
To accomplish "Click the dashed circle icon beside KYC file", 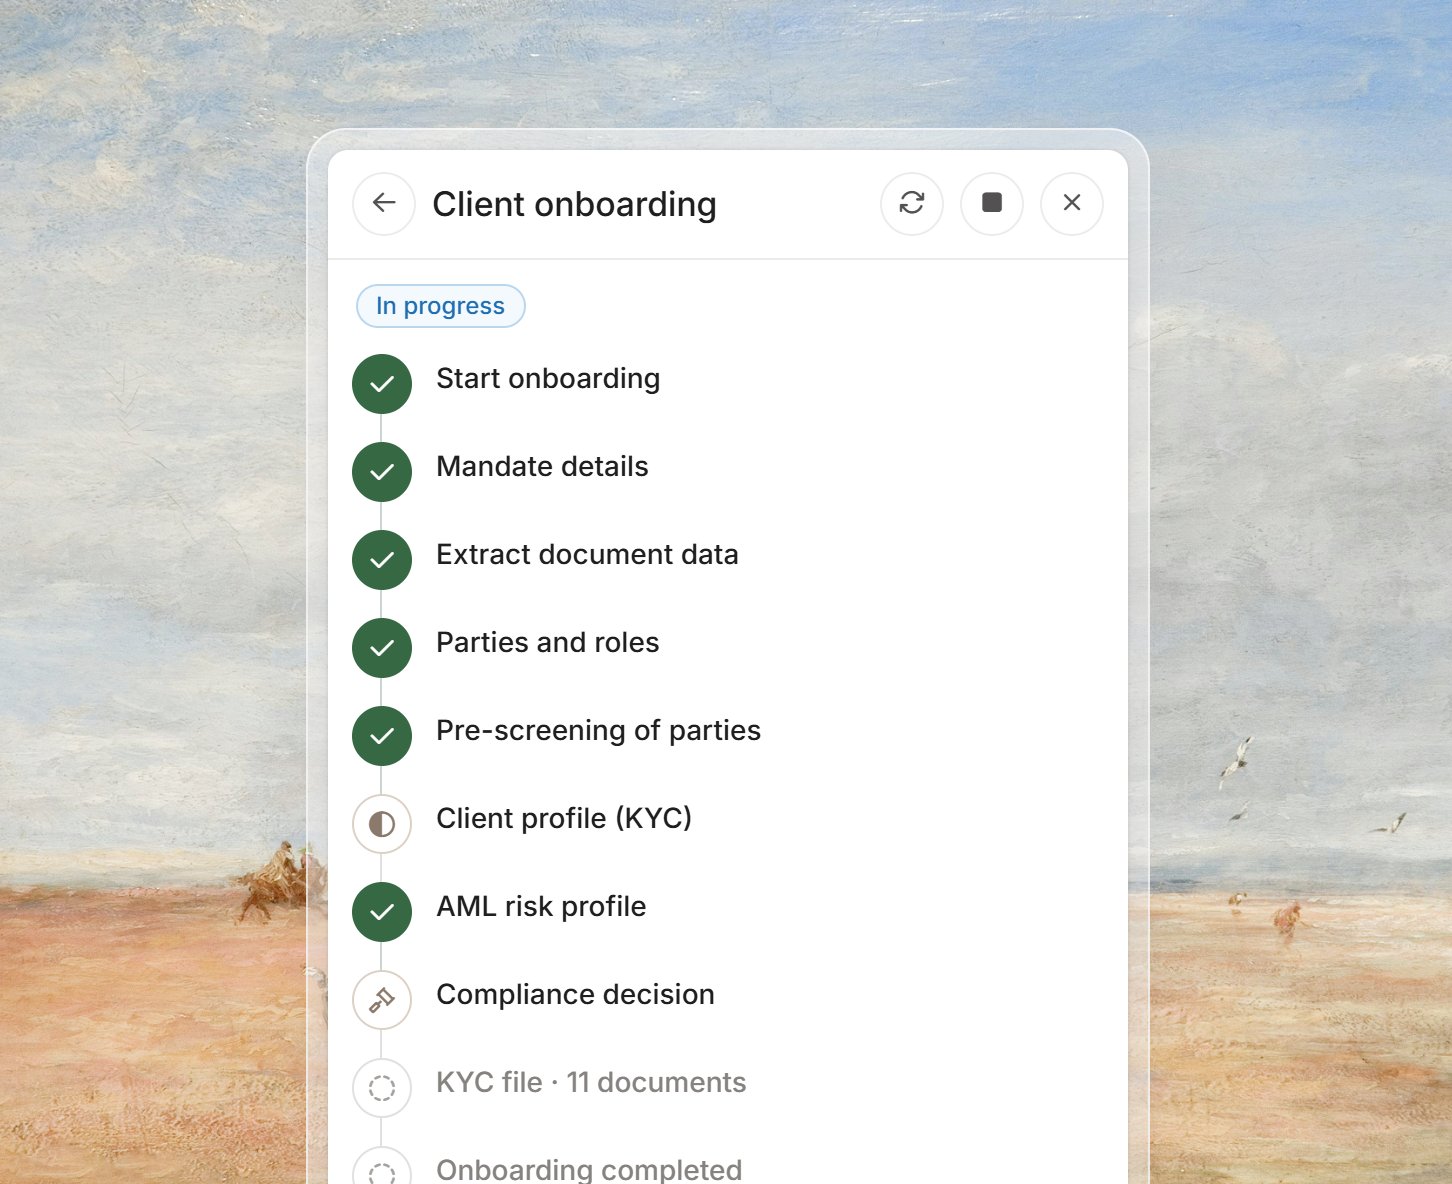I will (382, 1088).
